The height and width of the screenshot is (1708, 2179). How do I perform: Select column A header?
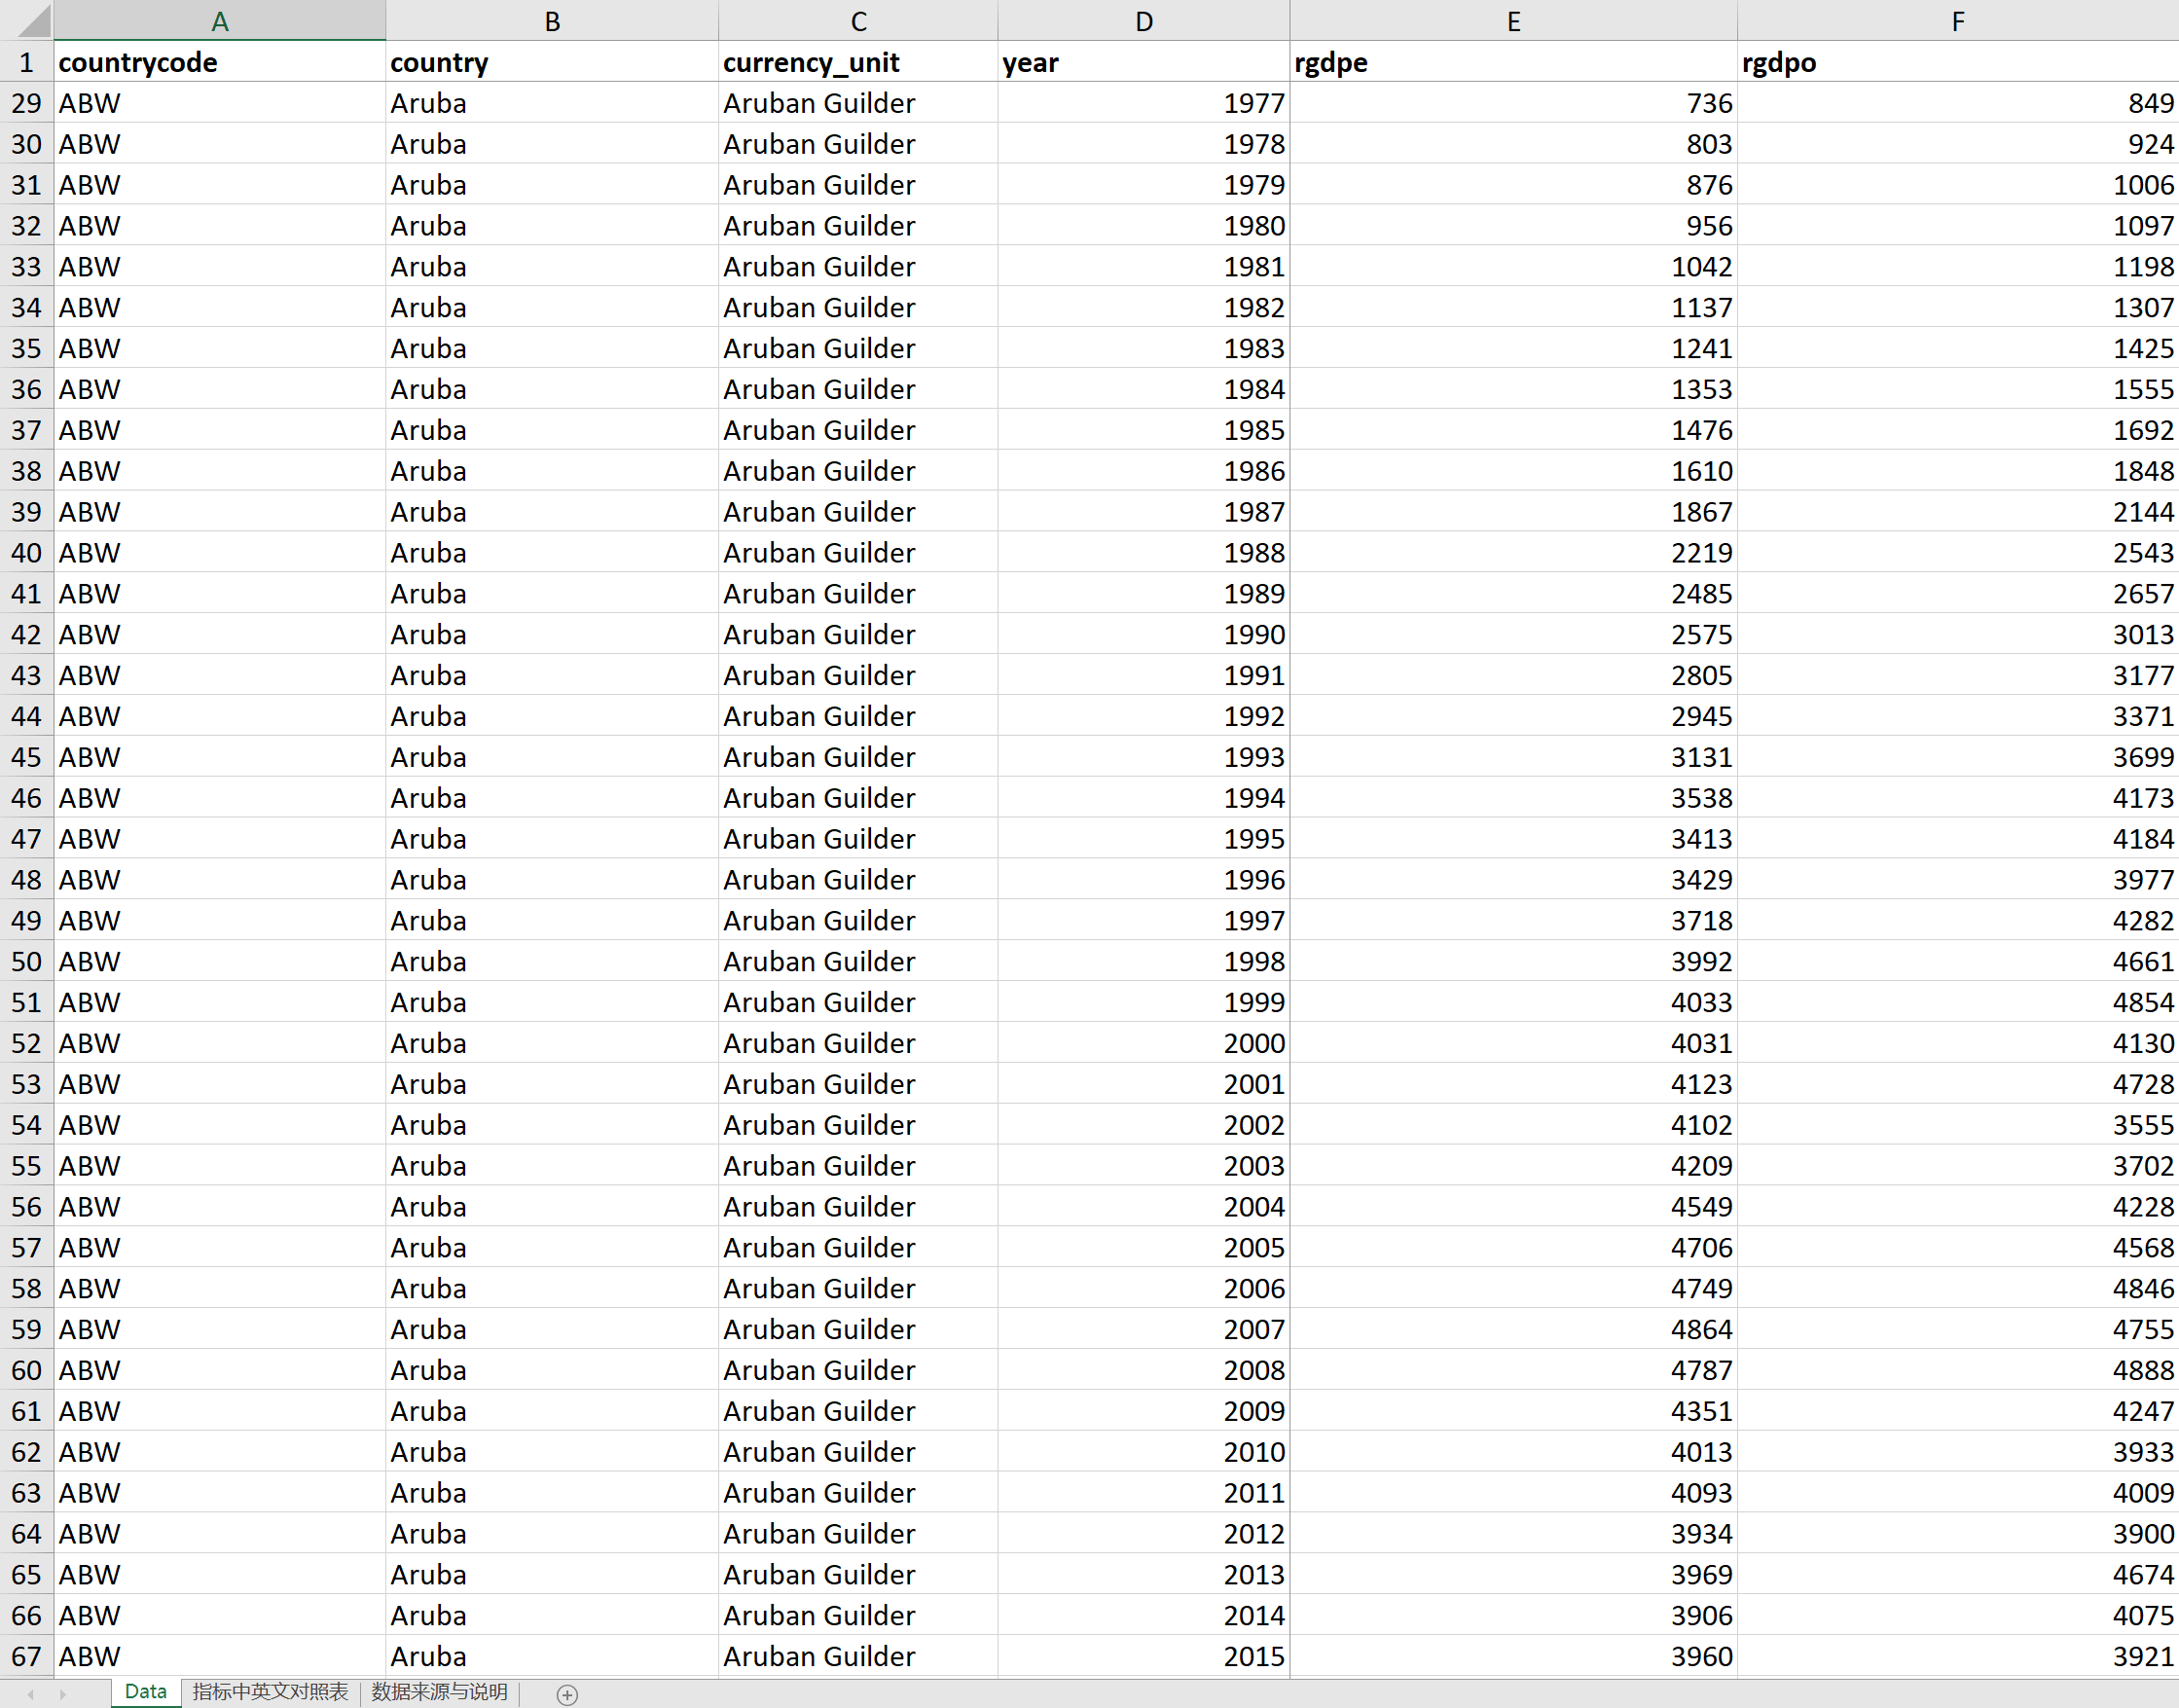[220, 21]
